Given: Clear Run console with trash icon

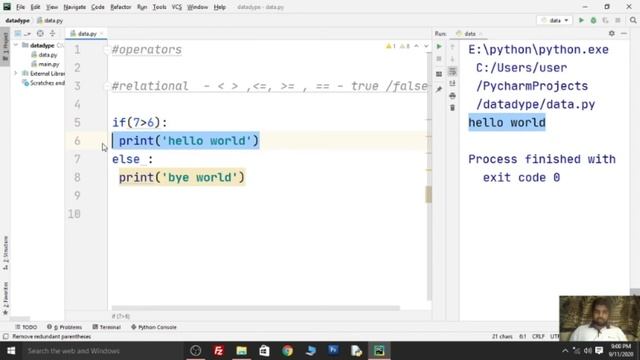Looking at the screenshot, I should [x=452, y=108].
